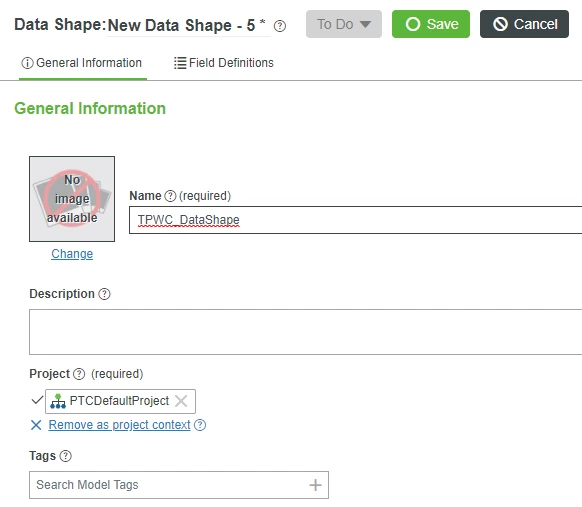Open the Field Definitions tab
This screenshot has height=507, width=582.
pos(224,63)
